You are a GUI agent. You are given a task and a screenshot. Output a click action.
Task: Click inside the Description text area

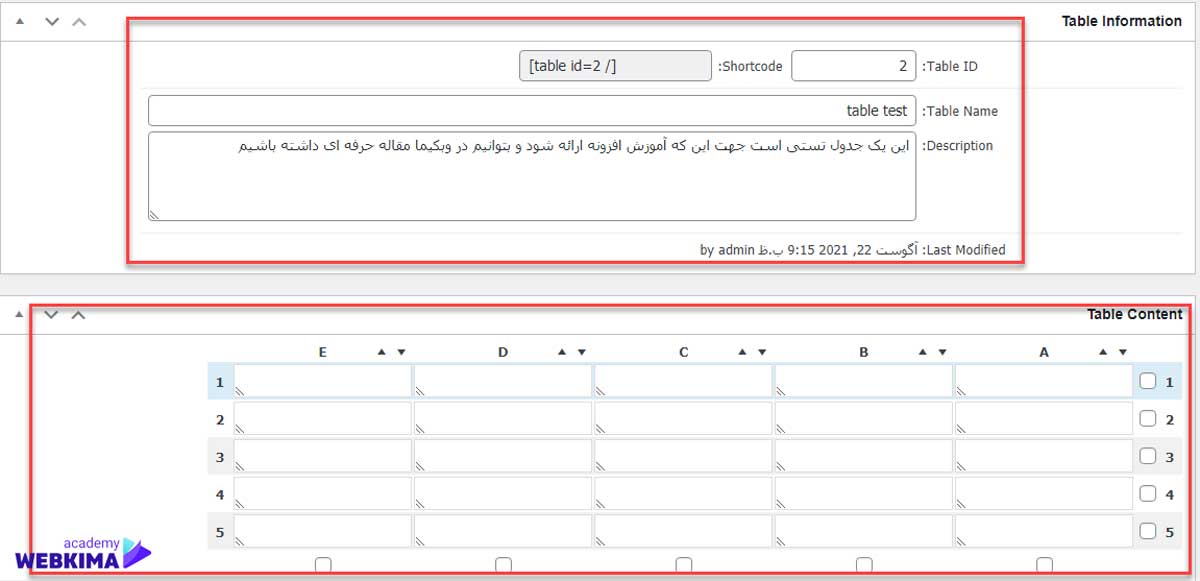point(532,176)
